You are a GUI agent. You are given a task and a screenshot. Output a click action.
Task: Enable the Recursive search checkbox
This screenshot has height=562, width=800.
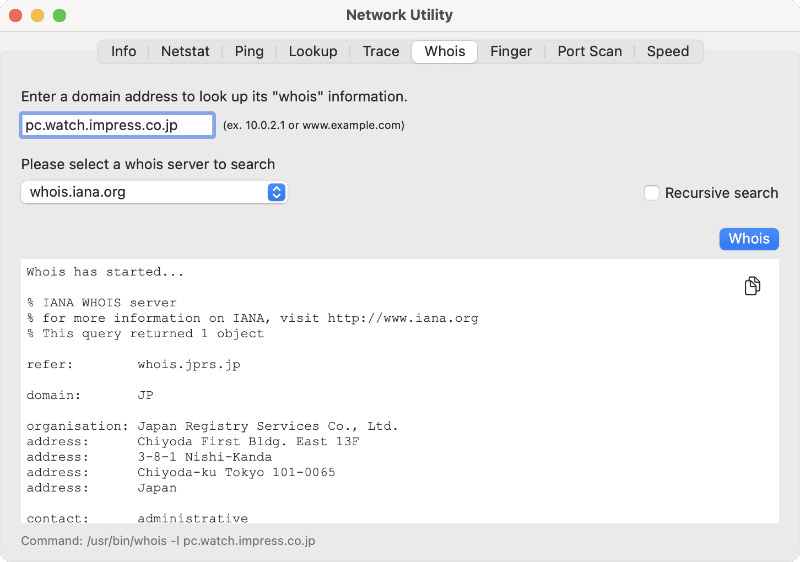coord(652,193)
